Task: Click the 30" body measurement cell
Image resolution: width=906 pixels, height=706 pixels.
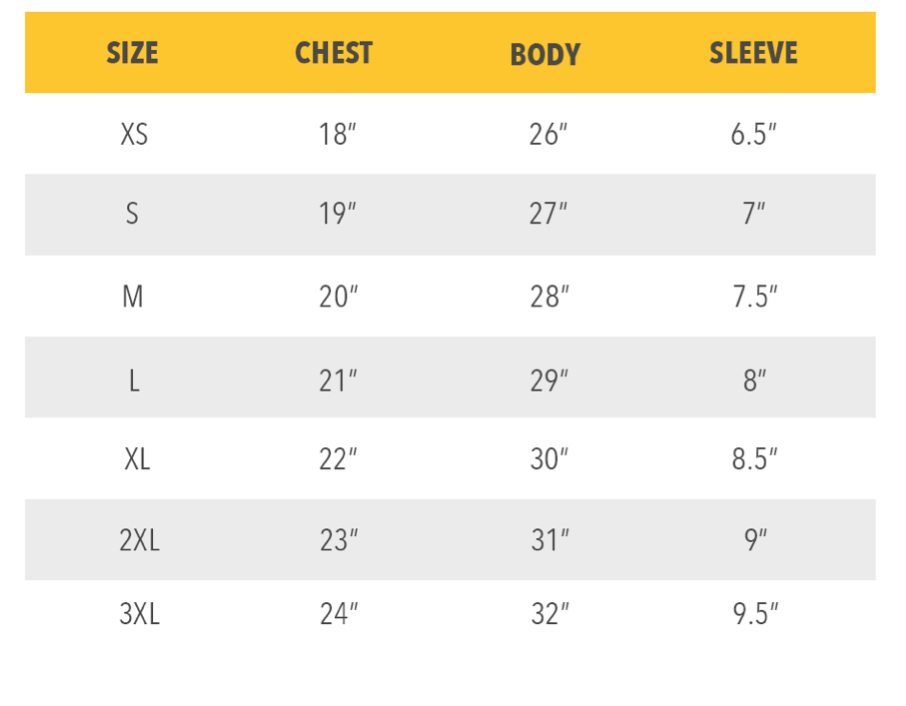Action: [549, 460]
